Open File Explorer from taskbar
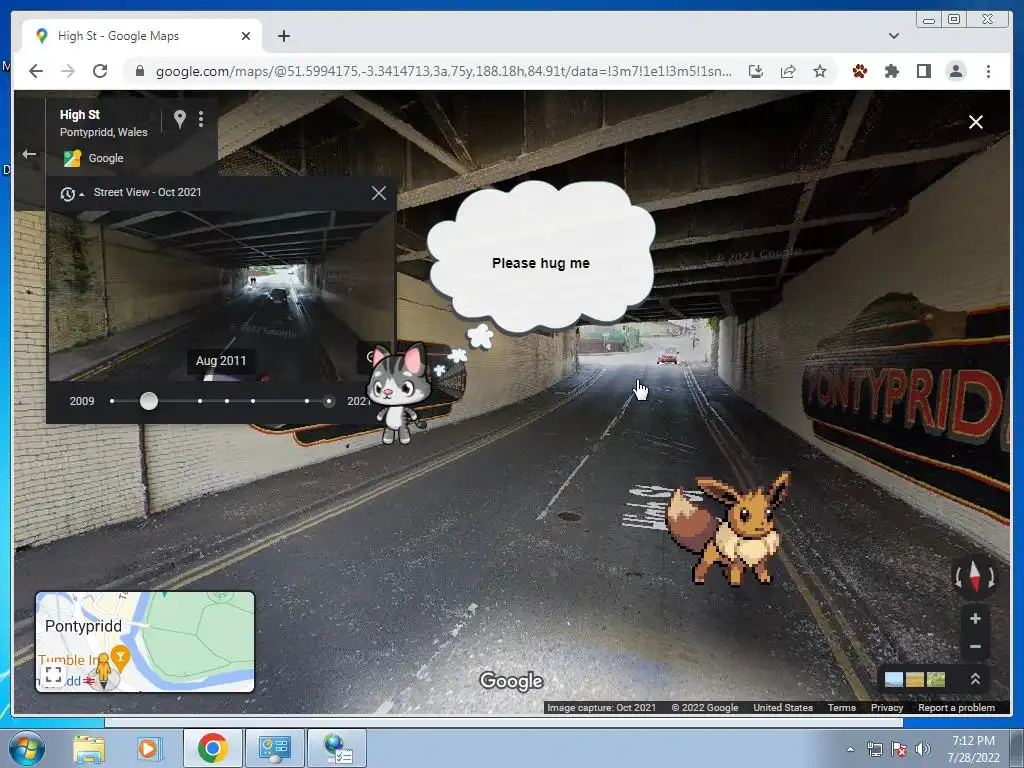 [88, 748]
